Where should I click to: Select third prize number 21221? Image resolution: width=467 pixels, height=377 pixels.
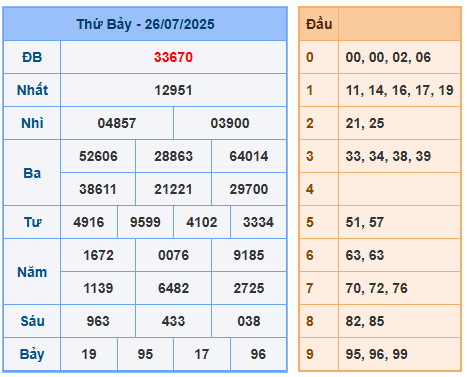pos(173,189)
